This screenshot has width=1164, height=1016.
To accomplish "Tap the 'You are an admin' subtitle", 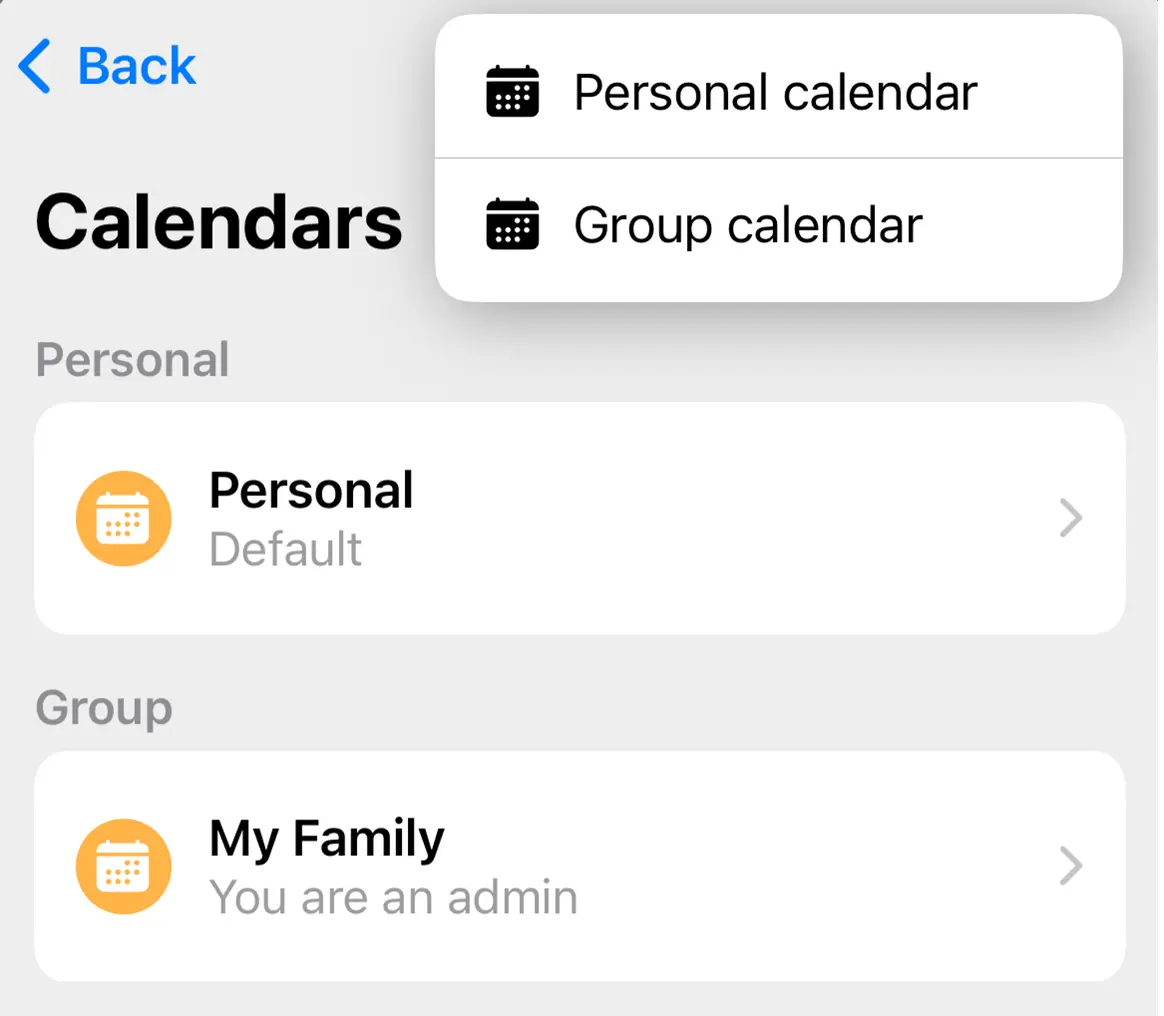I will [x=393, y=897].
